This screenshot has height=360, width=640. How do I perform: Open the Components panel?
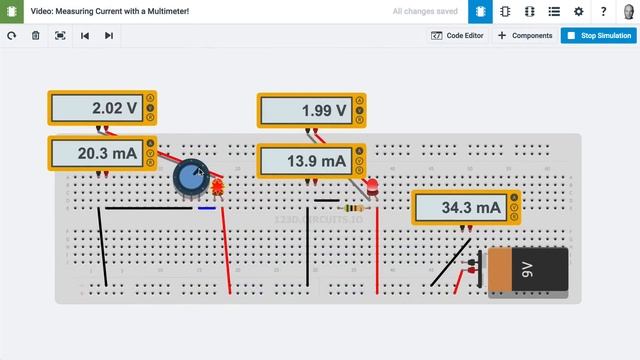coord(525,36)
